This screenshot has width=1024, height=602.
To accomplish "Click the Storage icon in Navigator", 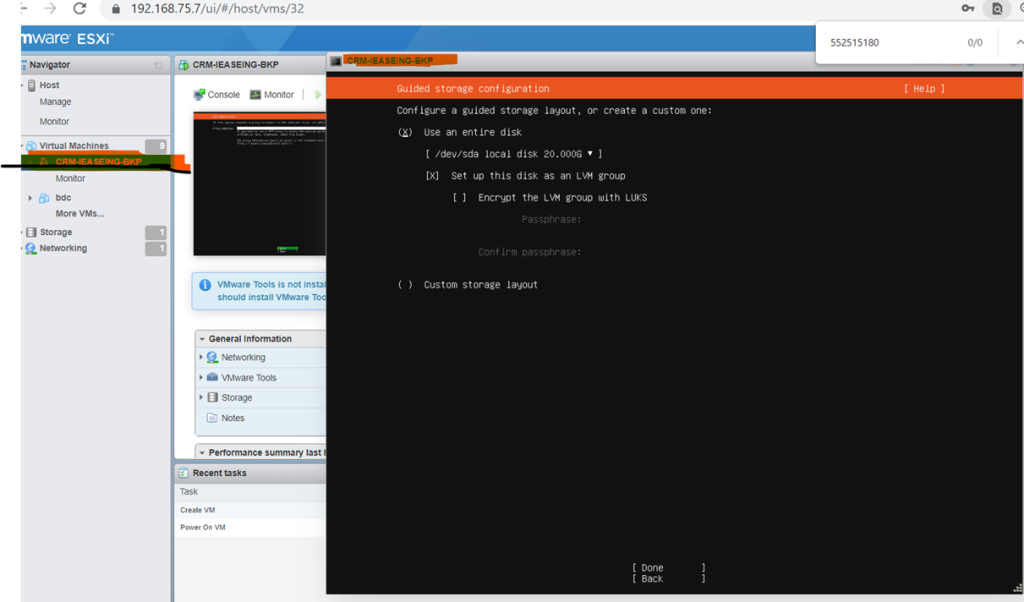I will (31, 232).
